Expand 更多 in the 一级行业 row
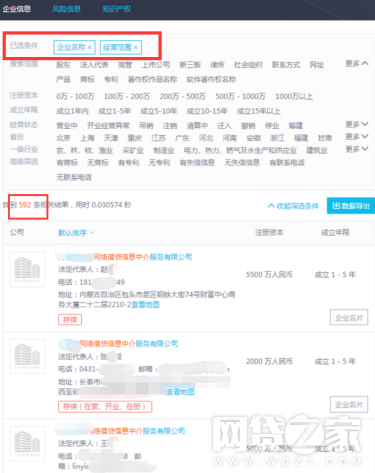 pyautogui.click(x=357, y=149)
